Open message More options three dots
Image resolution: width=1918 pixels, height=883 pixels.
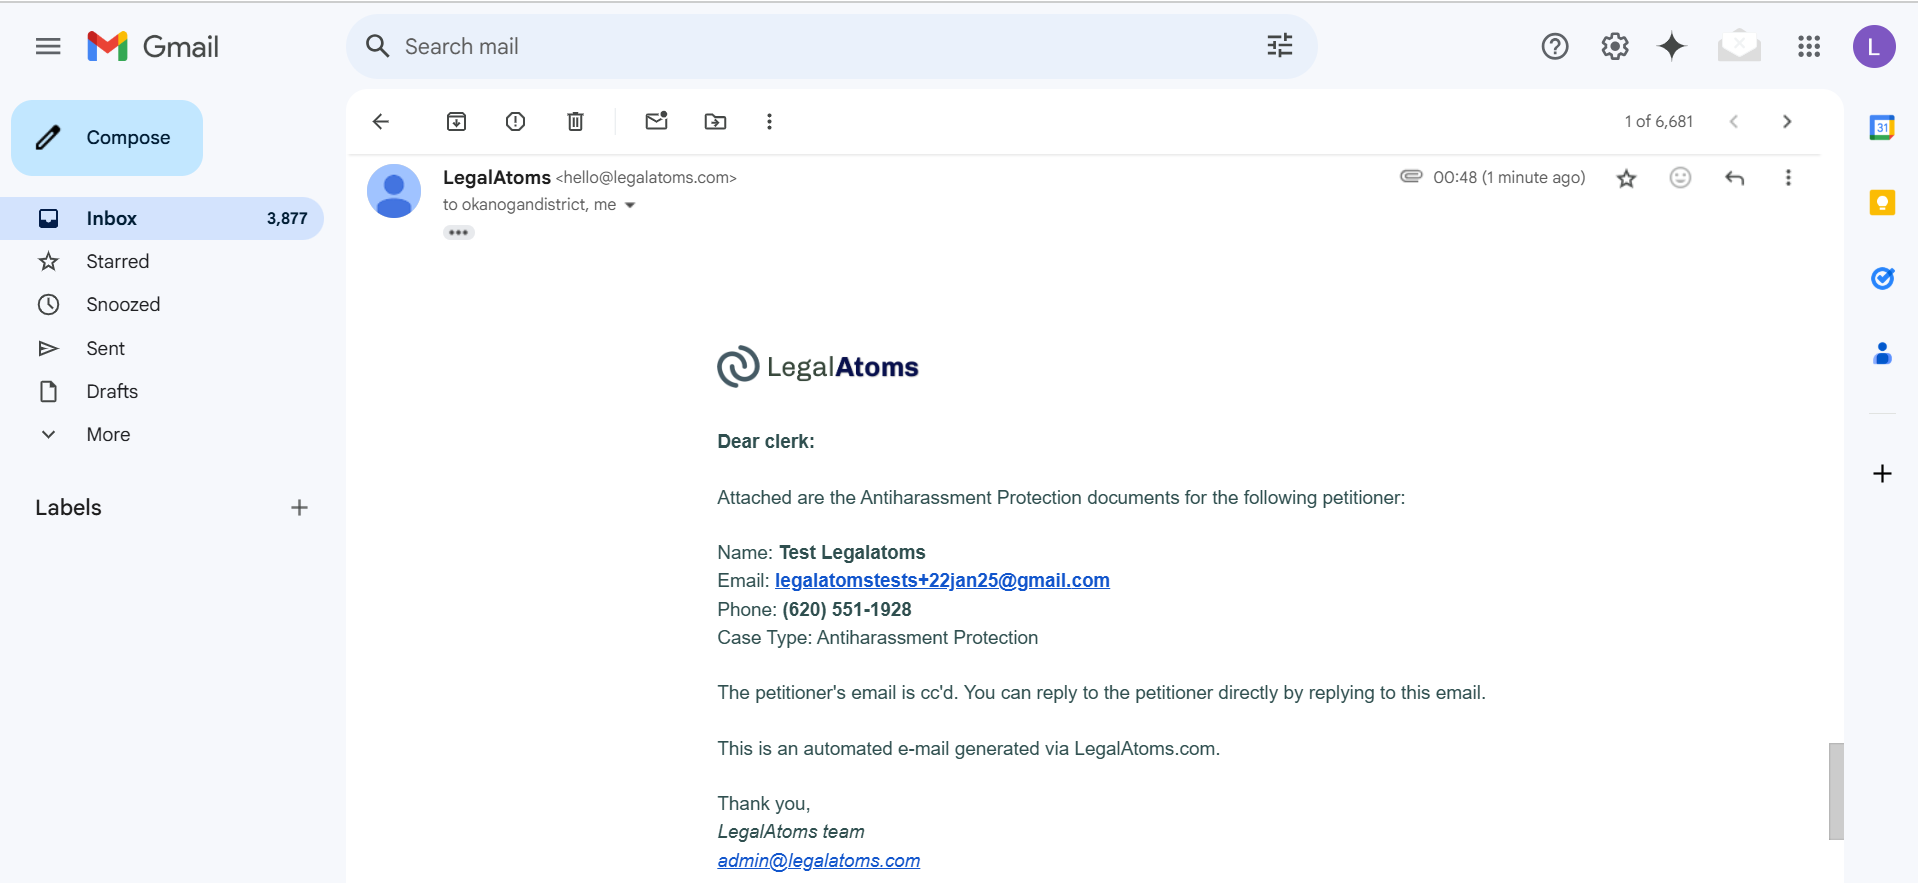pos(1788,178)
